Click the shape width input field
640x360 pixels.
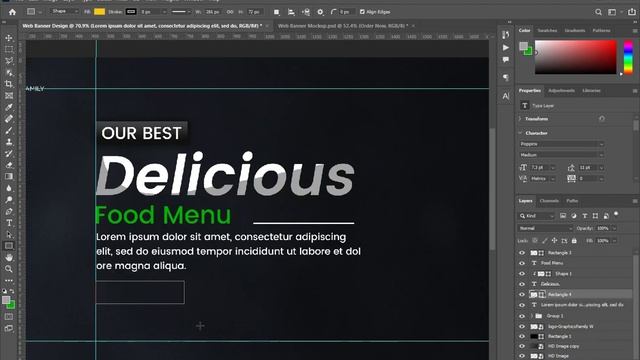pyautogui.click(x=212, y=12)
